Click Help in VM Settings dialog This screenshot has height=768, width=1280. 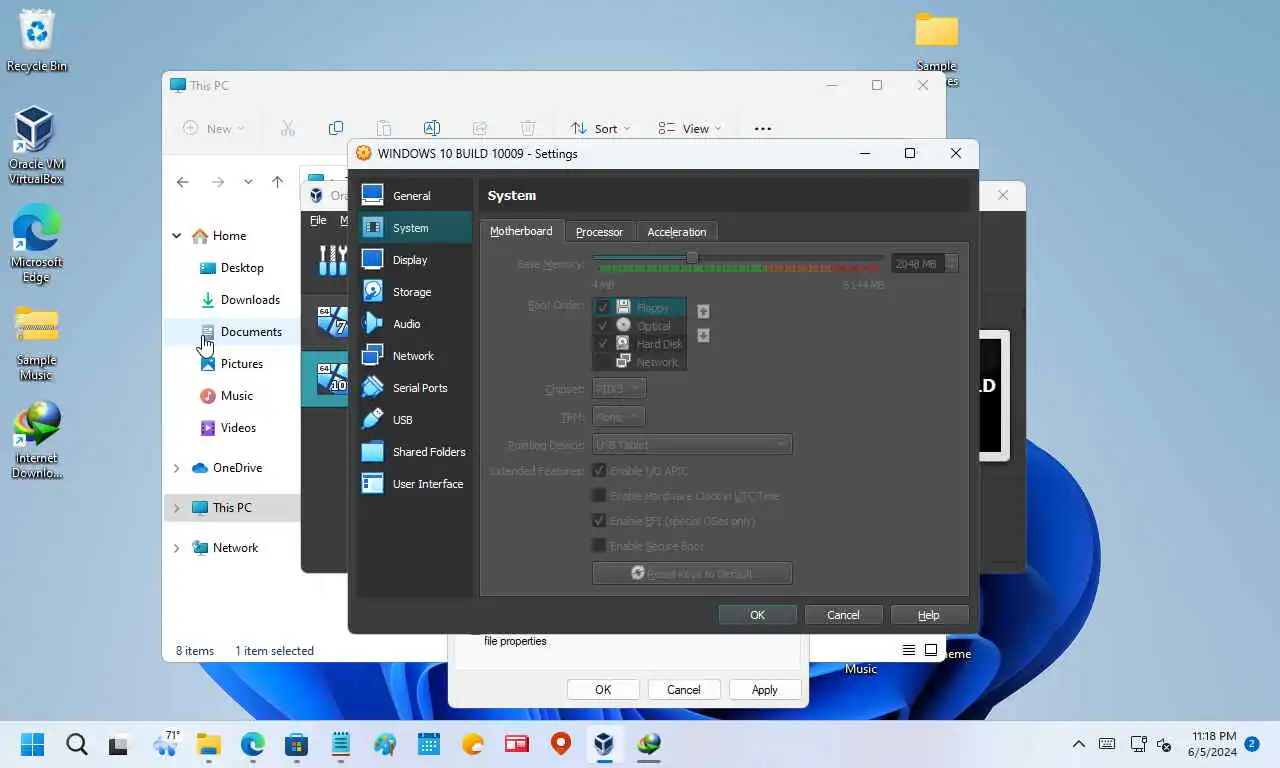point(929,615)
